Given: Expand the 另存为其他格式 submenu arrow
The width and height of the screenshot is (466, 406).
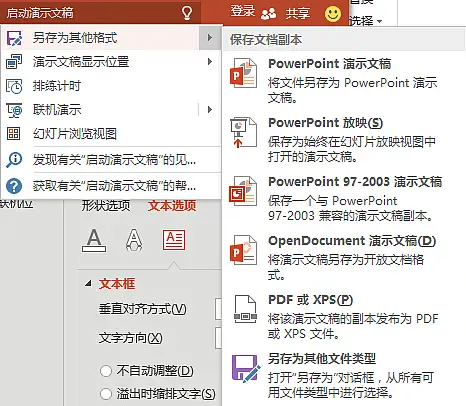Looking at the screenshot, I should point(210,37).
